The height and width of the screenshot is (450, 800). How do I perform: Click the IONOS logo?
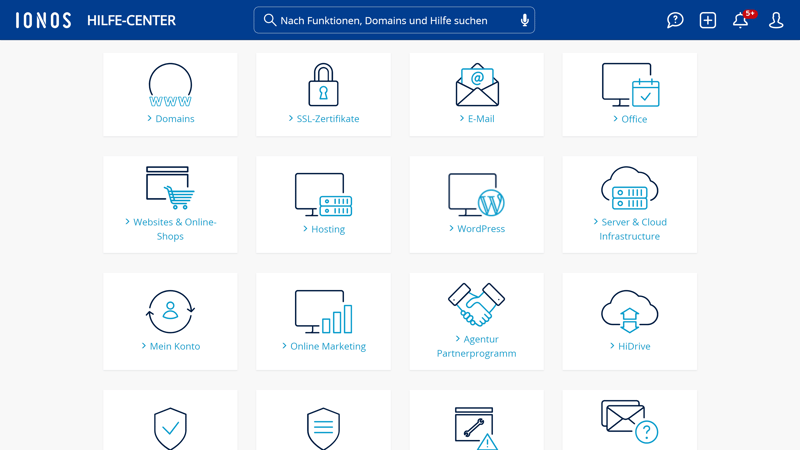43,20
